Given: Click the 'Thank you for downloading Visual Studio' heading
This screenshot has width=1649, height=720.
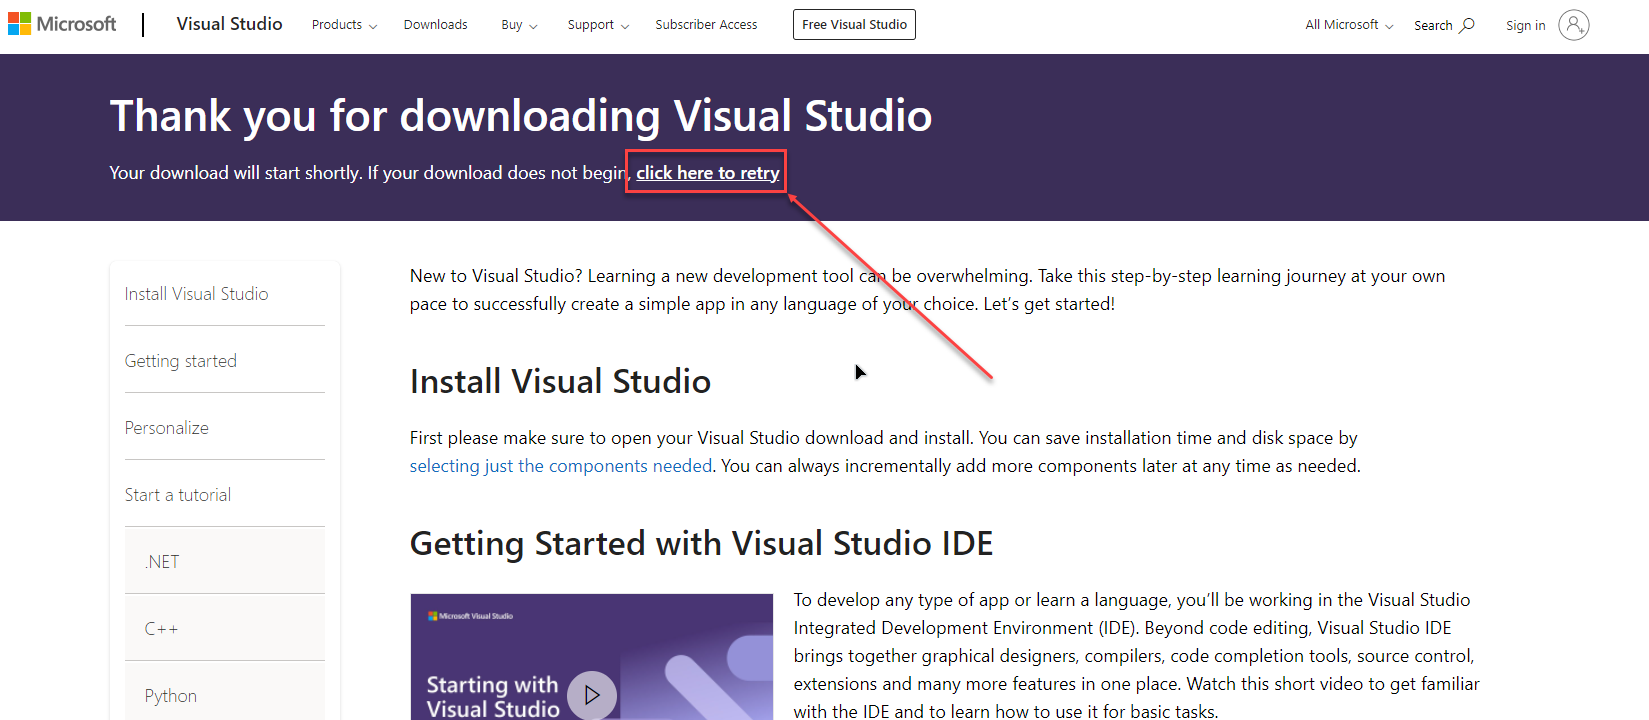Looking at the screenshot, I should tap(521, 116).
